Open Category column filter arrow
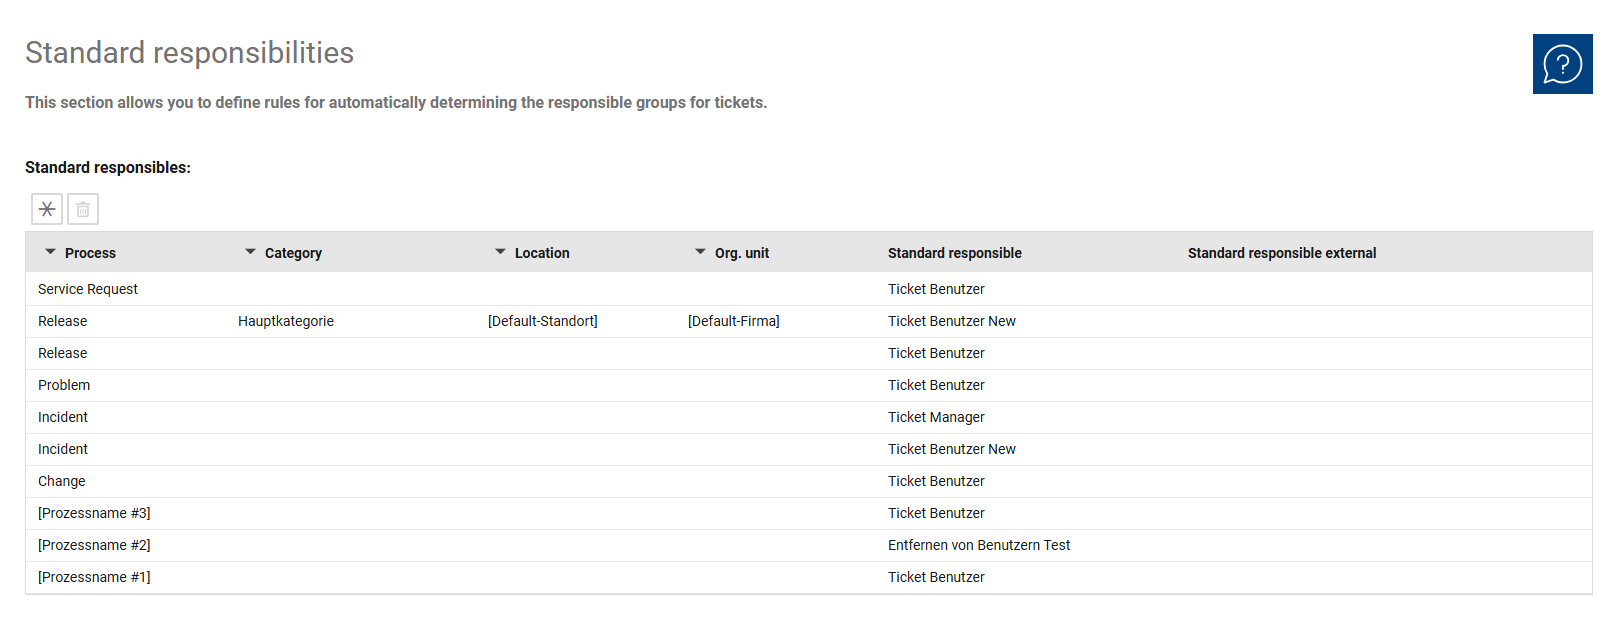1620x622 pixels. tap(250, 252)
